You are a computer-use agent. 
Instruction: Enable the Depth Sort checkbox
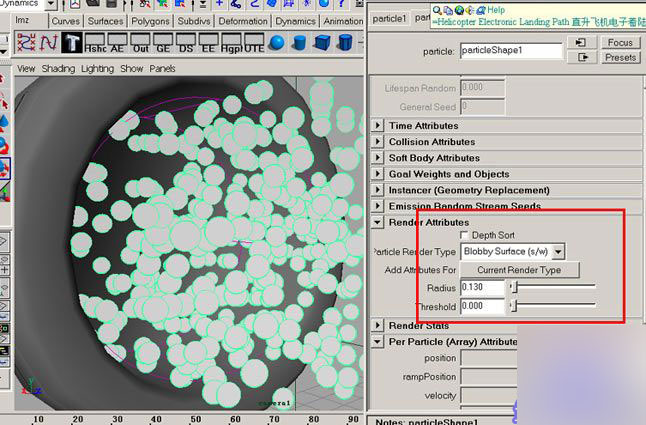pos(464,235)
